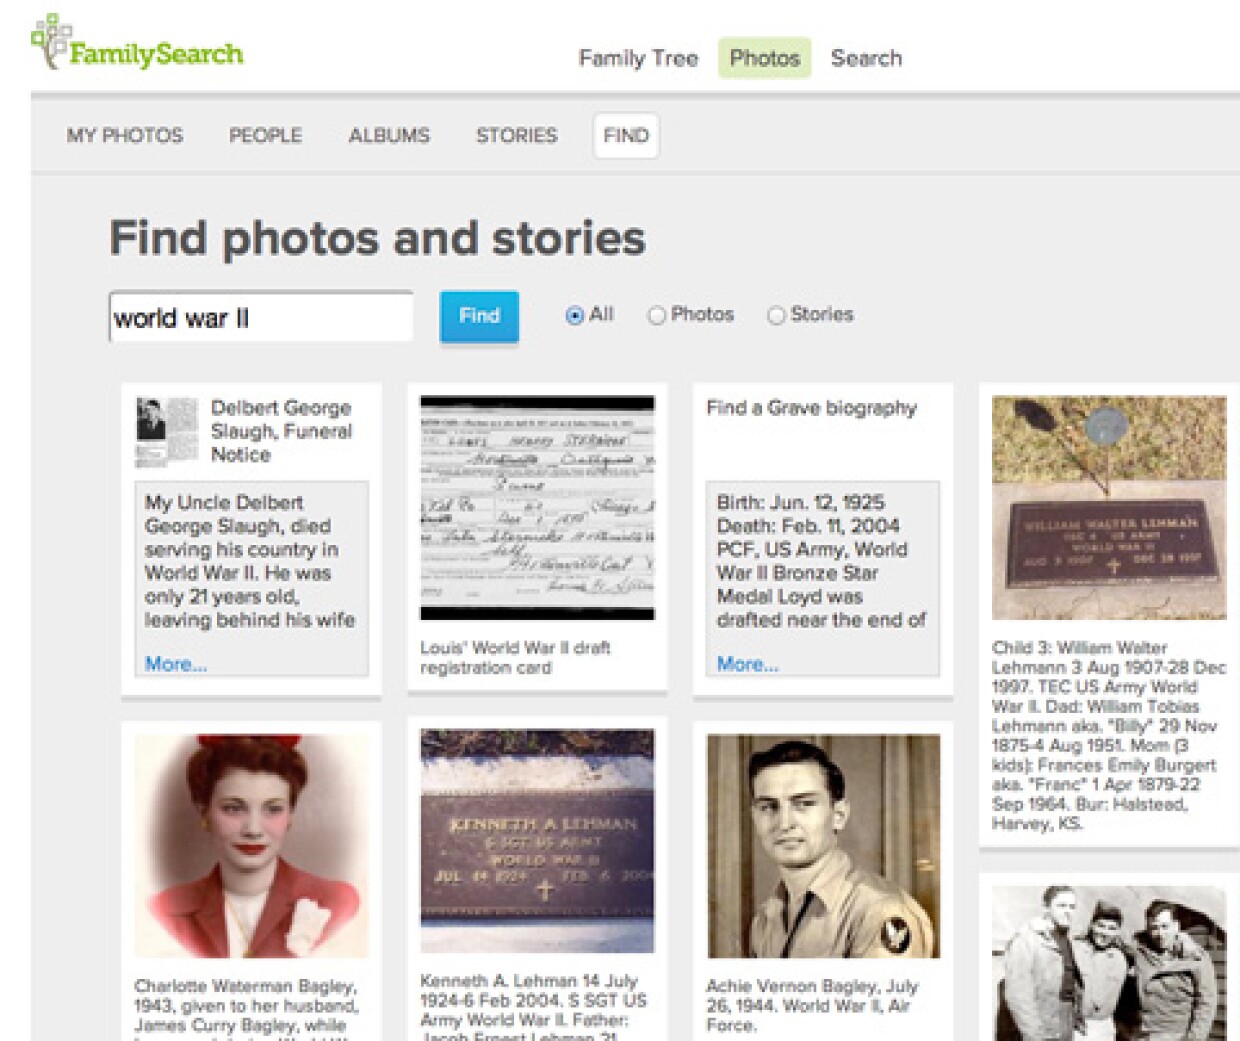This screenshot has width=1240, height=1041.
Task: Open the Family Tree top menu
Action: [x=638, y=58]
